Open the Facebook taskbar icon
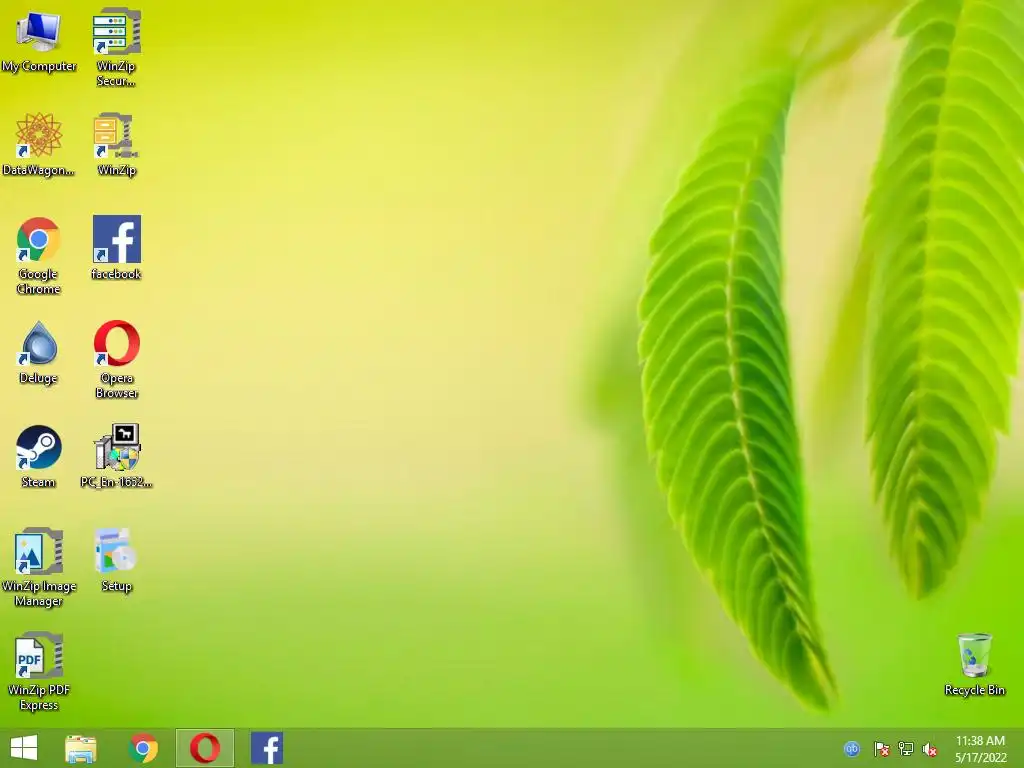The height and width of the screenshot is (768, 1024). (267, 748)
